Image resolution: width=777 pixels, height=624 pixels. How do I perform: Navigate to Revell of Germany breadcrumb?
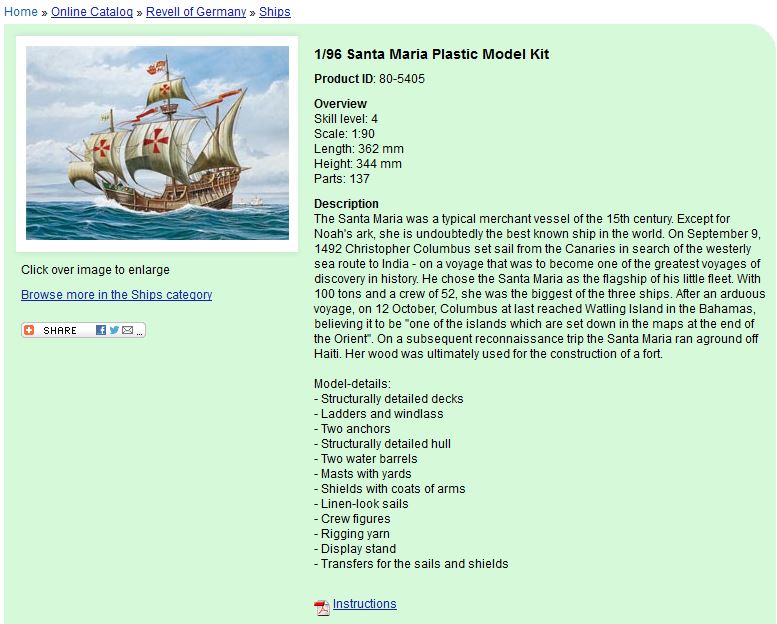tap(196, 11)
